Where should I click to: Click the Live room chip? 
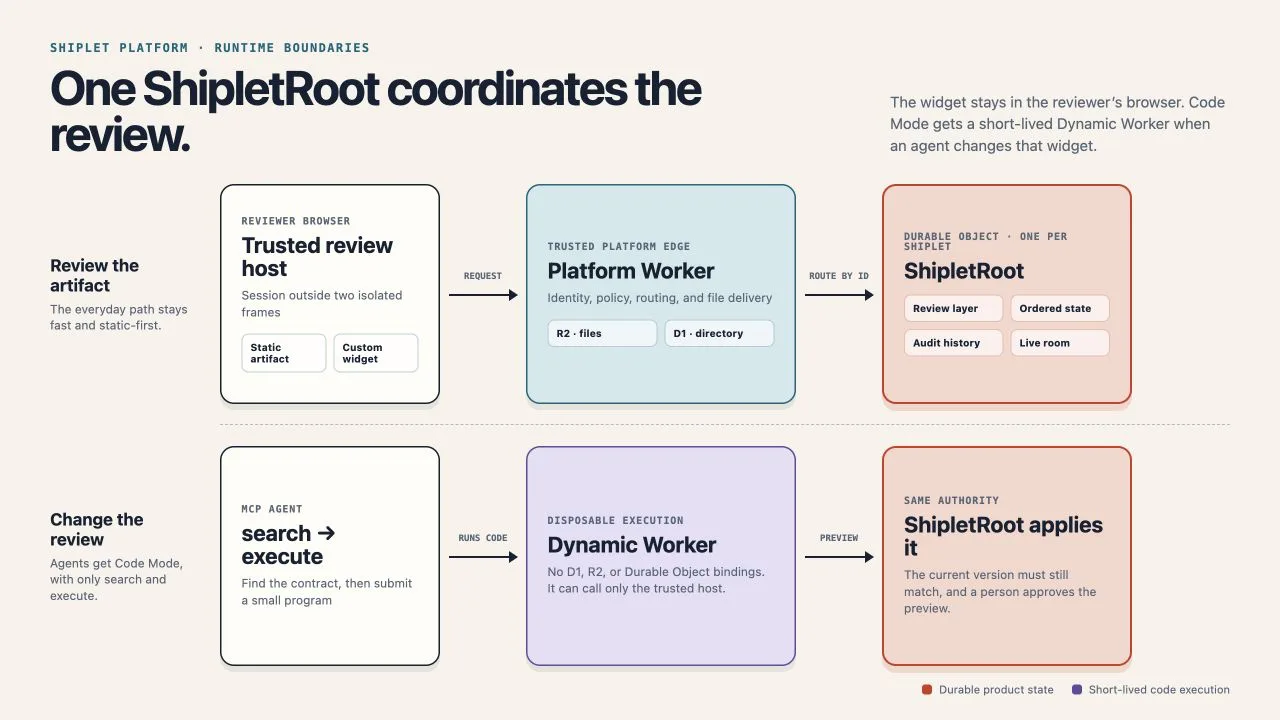click(1060, 342)
